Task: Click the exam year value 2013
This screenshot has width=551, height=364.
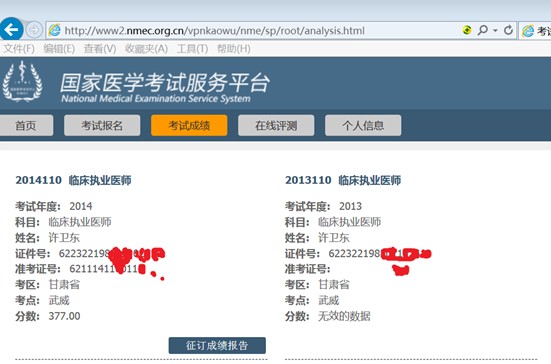Action: [x=350, y=206]
